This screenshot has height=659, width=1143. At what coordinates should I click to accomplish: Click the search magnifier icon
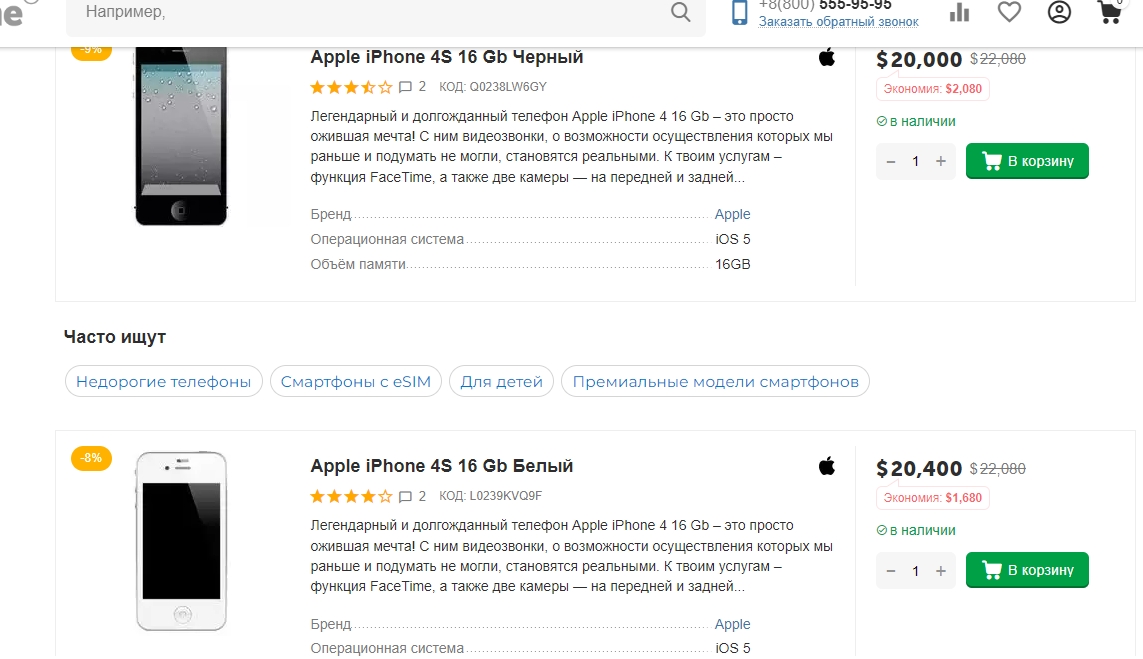click(680, 12)
